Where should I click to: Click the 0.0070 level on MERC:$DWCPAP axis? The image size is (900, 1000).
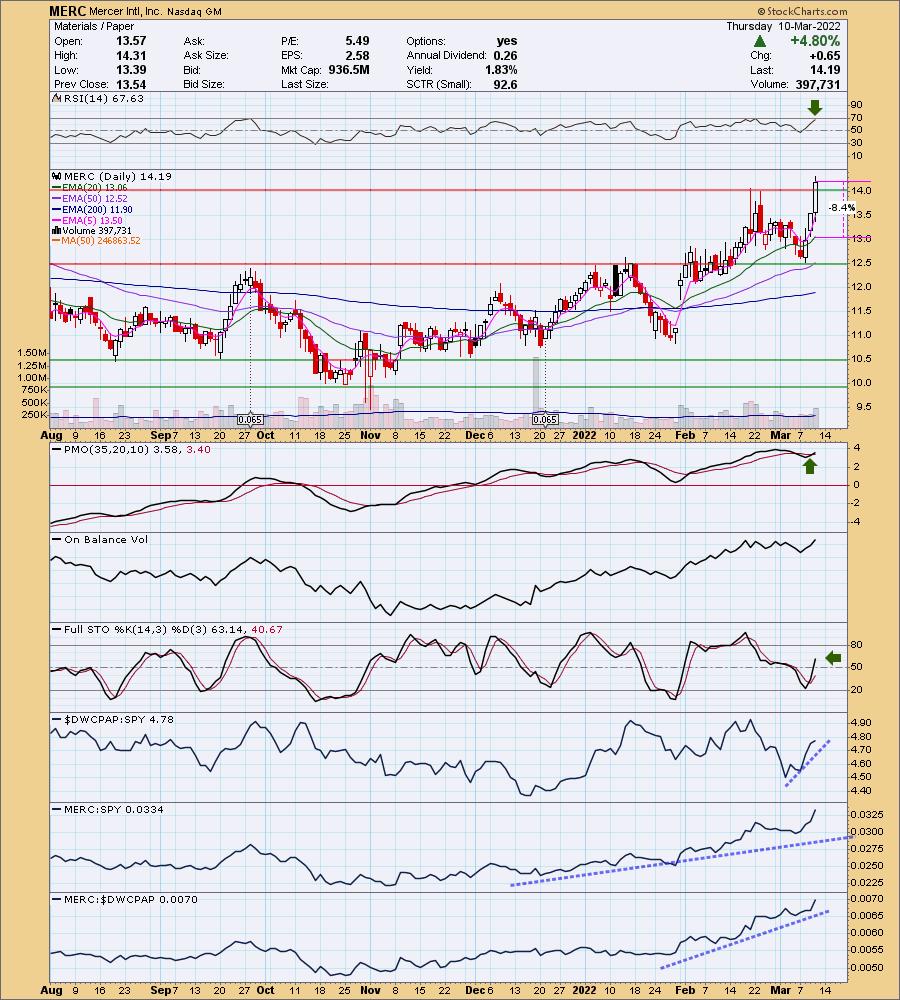point(867,899)
